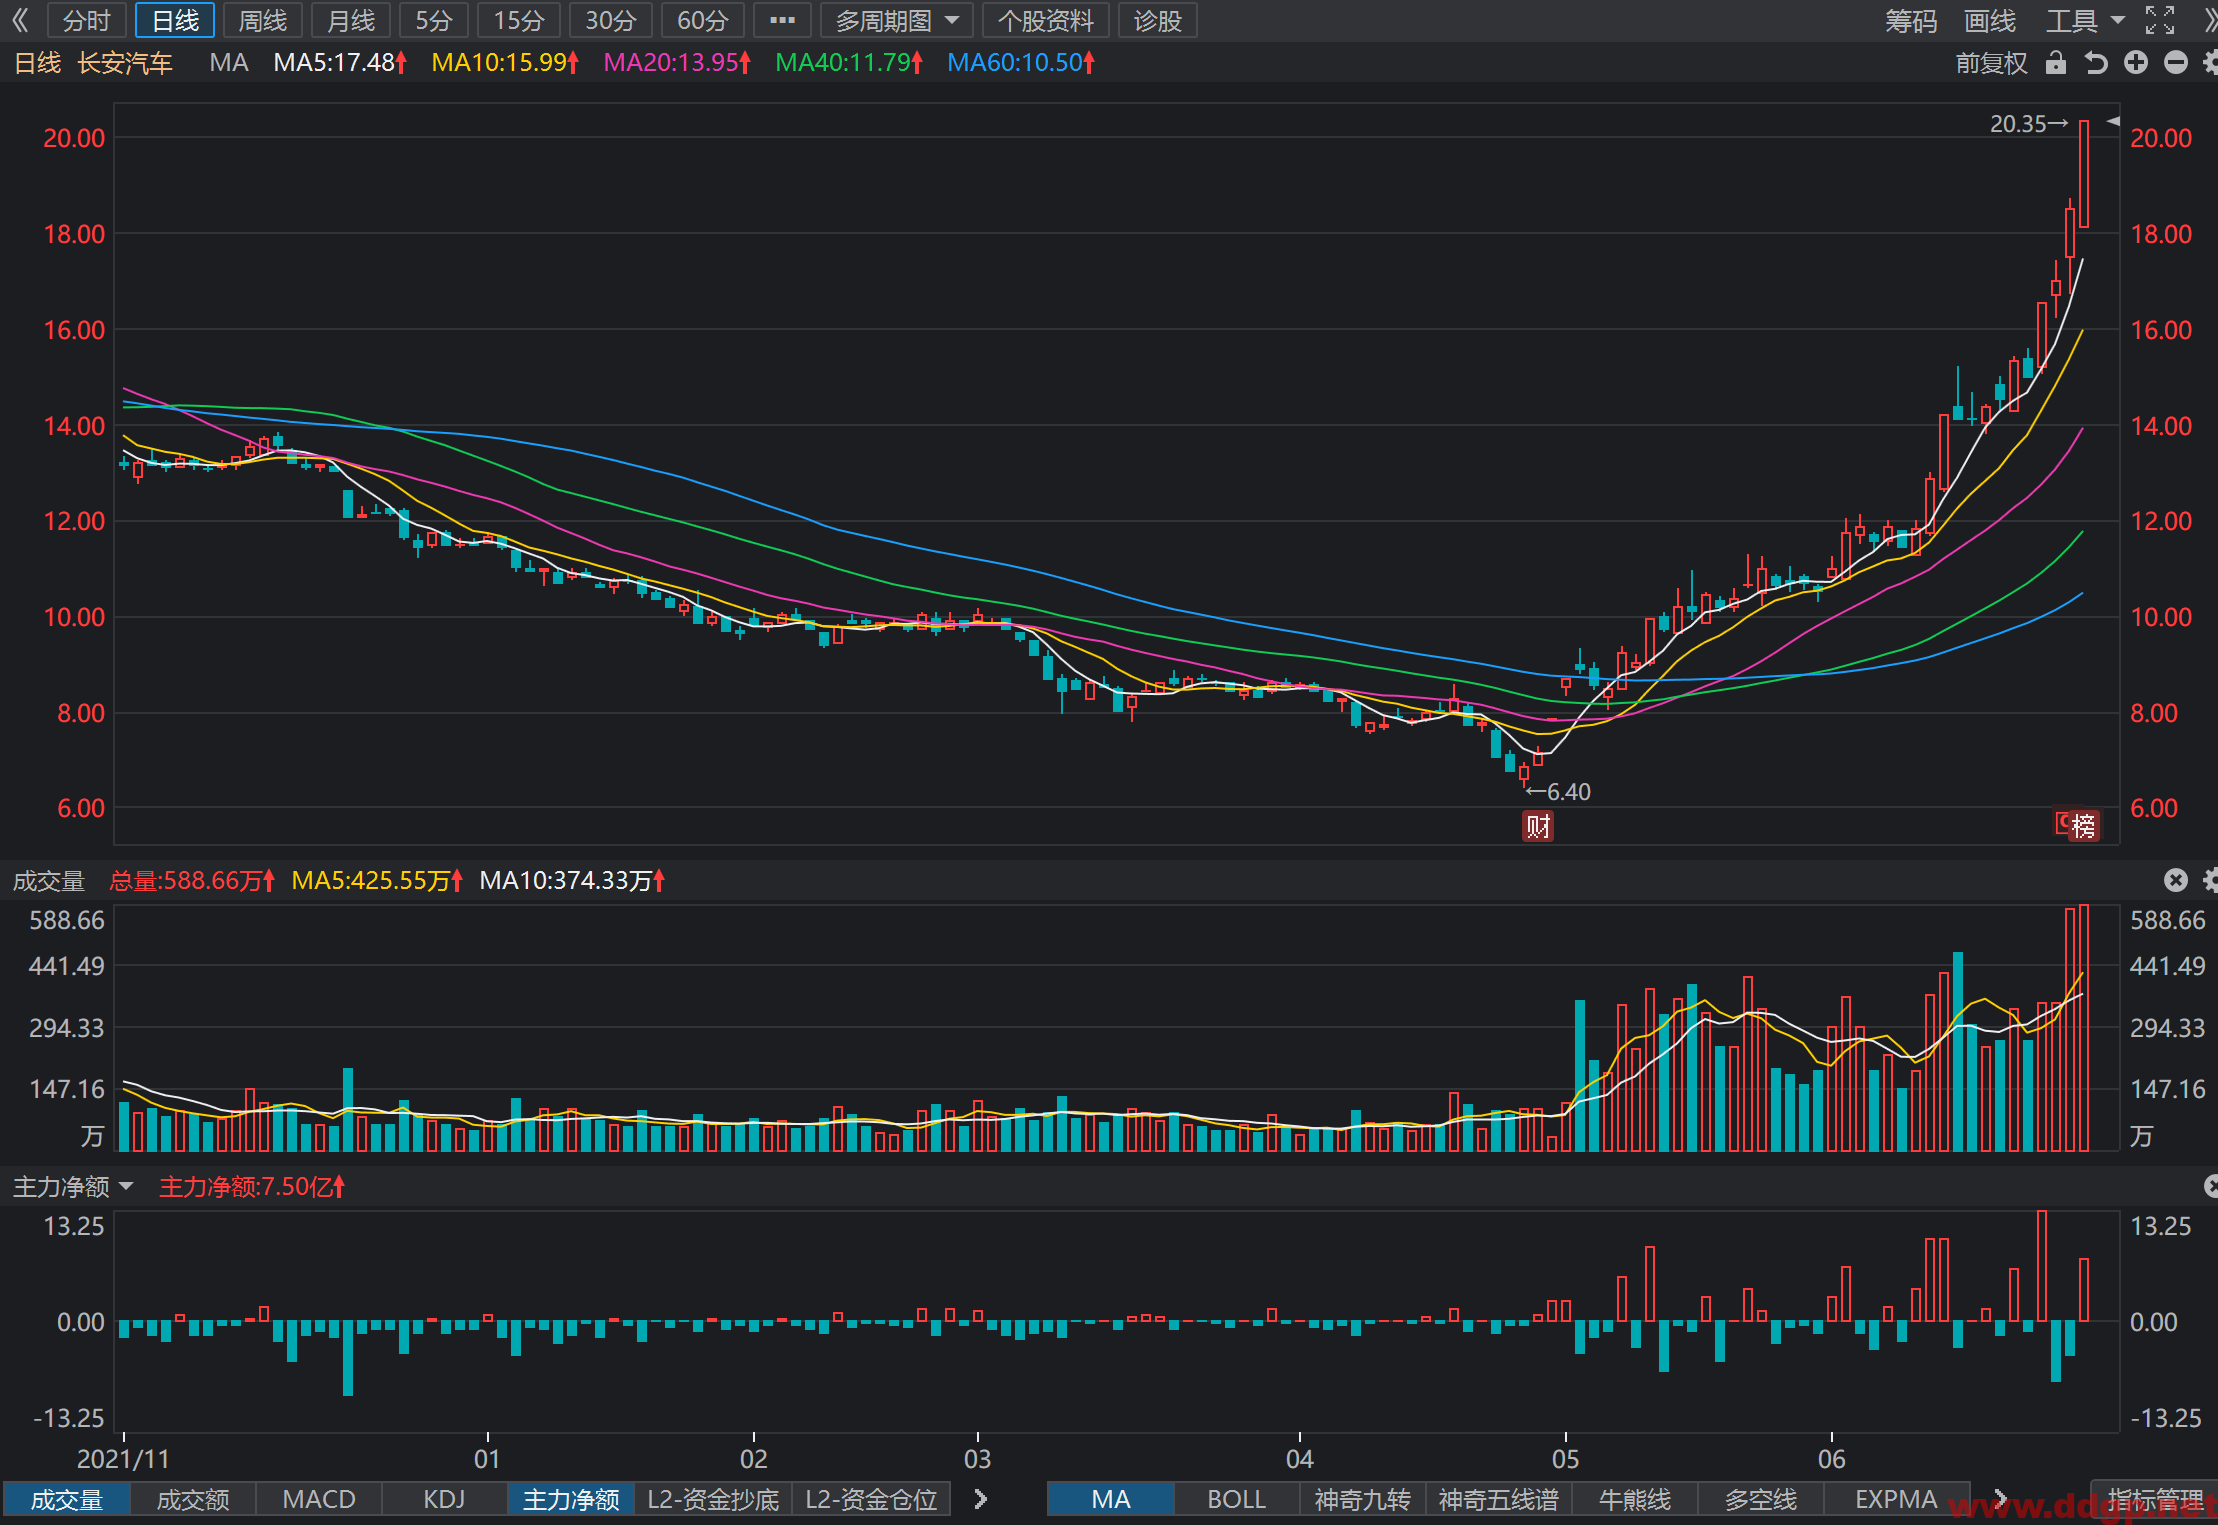Click the 20.35 high price label
The image size is (2218, 1525).
tap(2028, 124)
